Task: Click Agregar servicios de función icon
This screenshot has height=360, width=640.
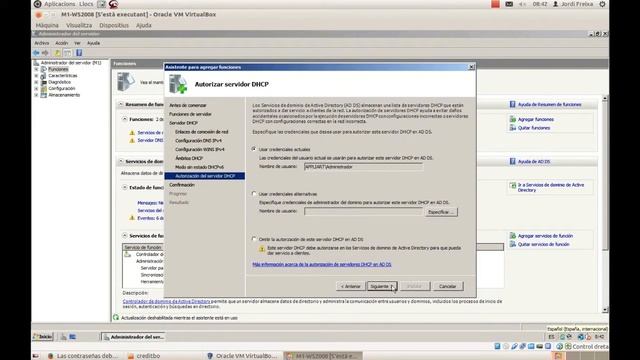Action: [513, 236]
